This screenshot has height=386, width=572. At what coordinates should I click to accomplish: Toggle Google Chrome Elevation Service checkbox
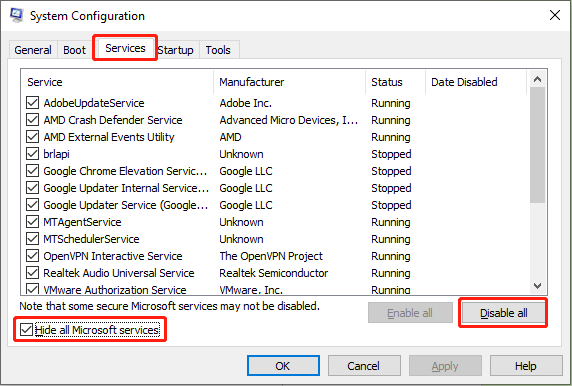click(x=32, y=171)
